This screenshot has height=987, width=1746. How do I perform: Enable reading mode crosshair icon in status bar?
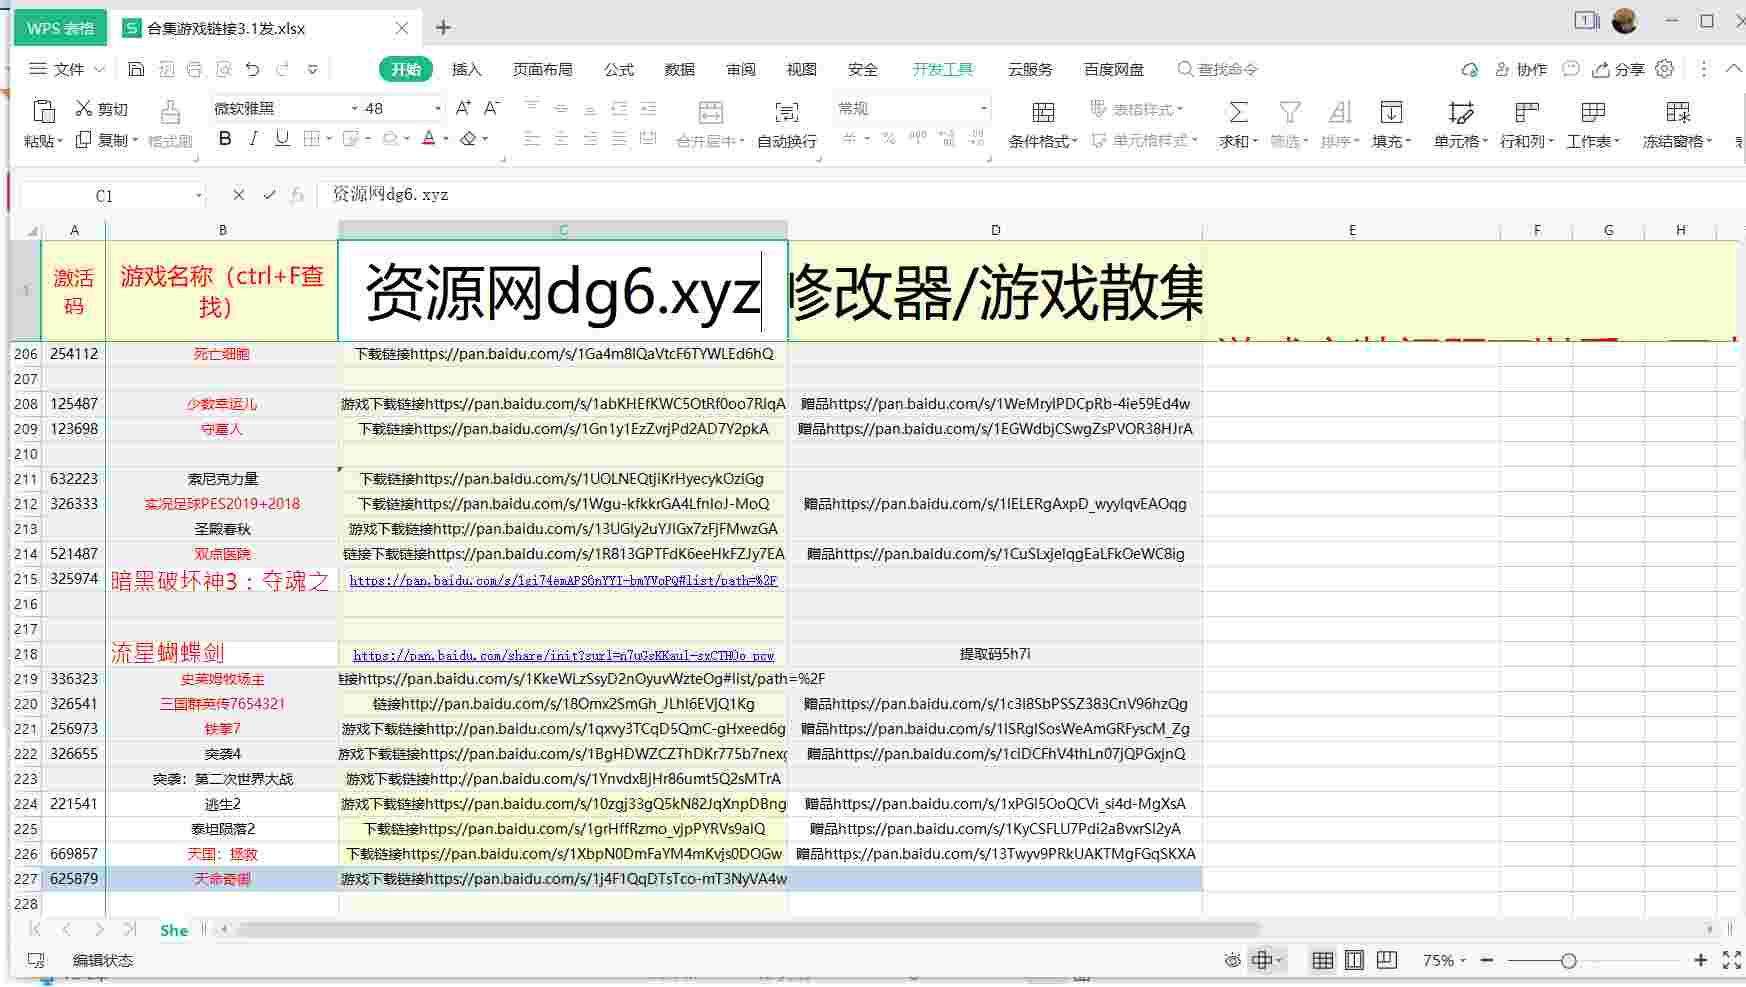[1262, 960]
